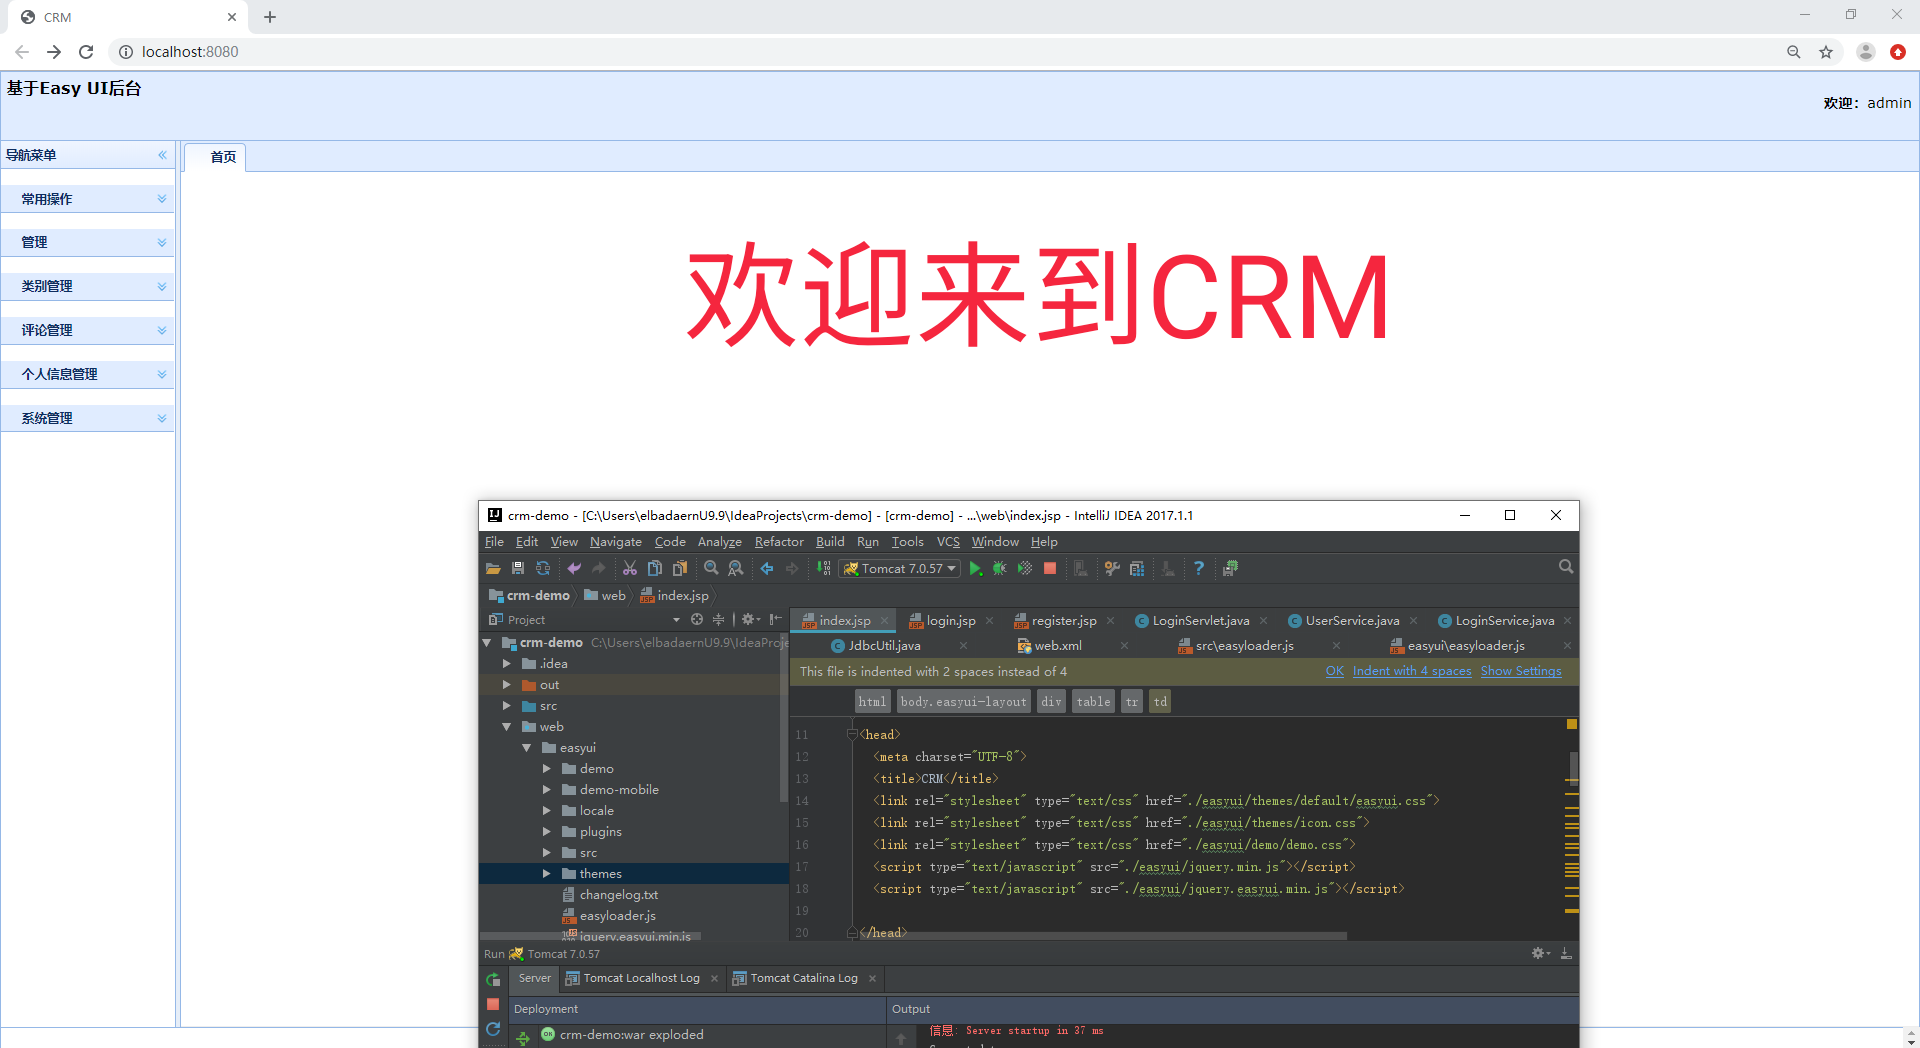Click the Make Project build icon
Screen dimensions: 1920x1048
(824, 568)
